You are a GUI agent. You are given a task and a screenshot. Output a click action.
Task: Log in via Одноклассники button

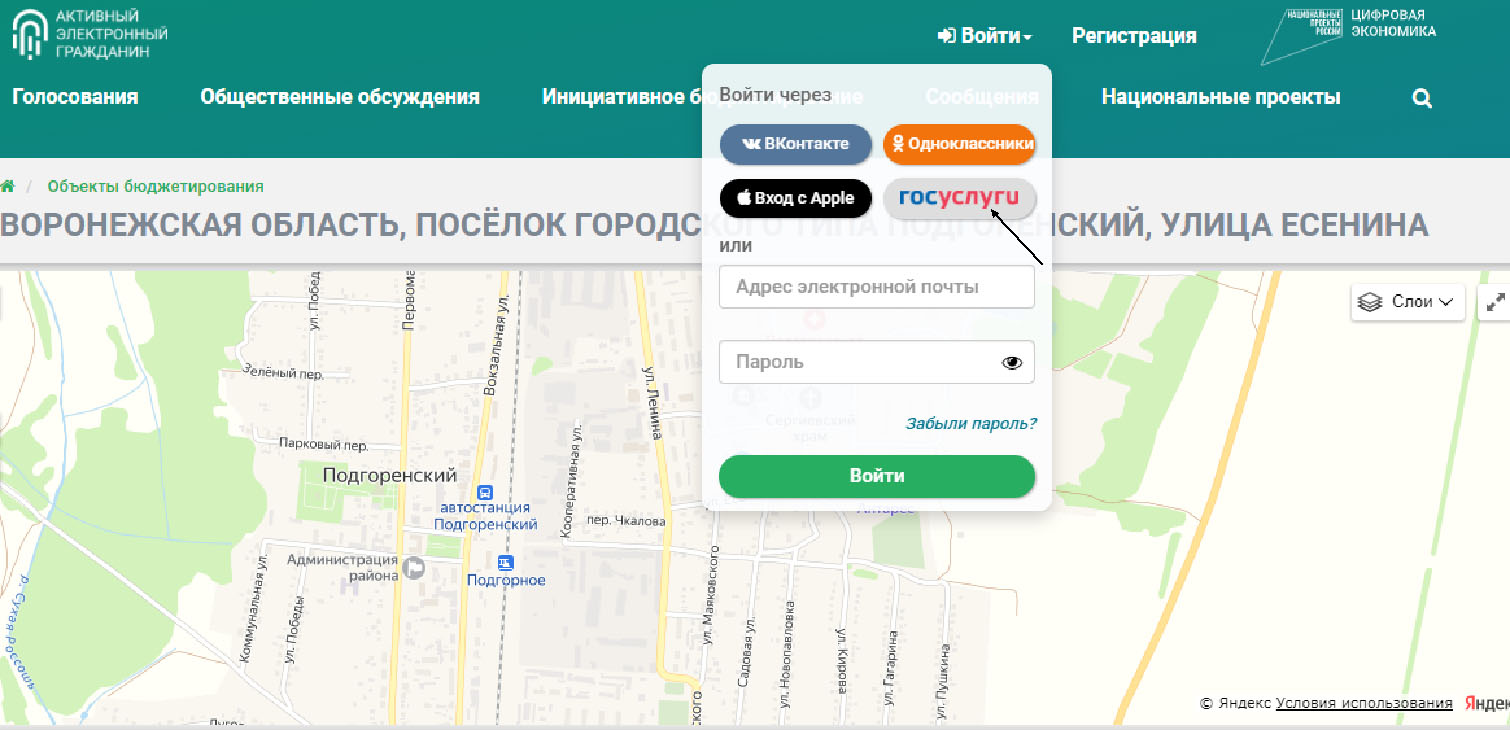pos(959,143)
